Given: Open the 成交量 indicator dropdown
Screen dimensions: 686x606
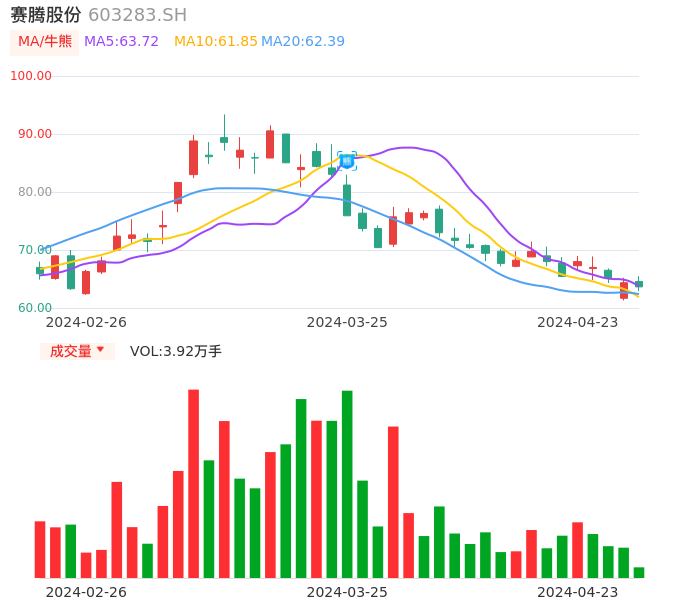Looking at the screenshot, I should pos(77,351).
